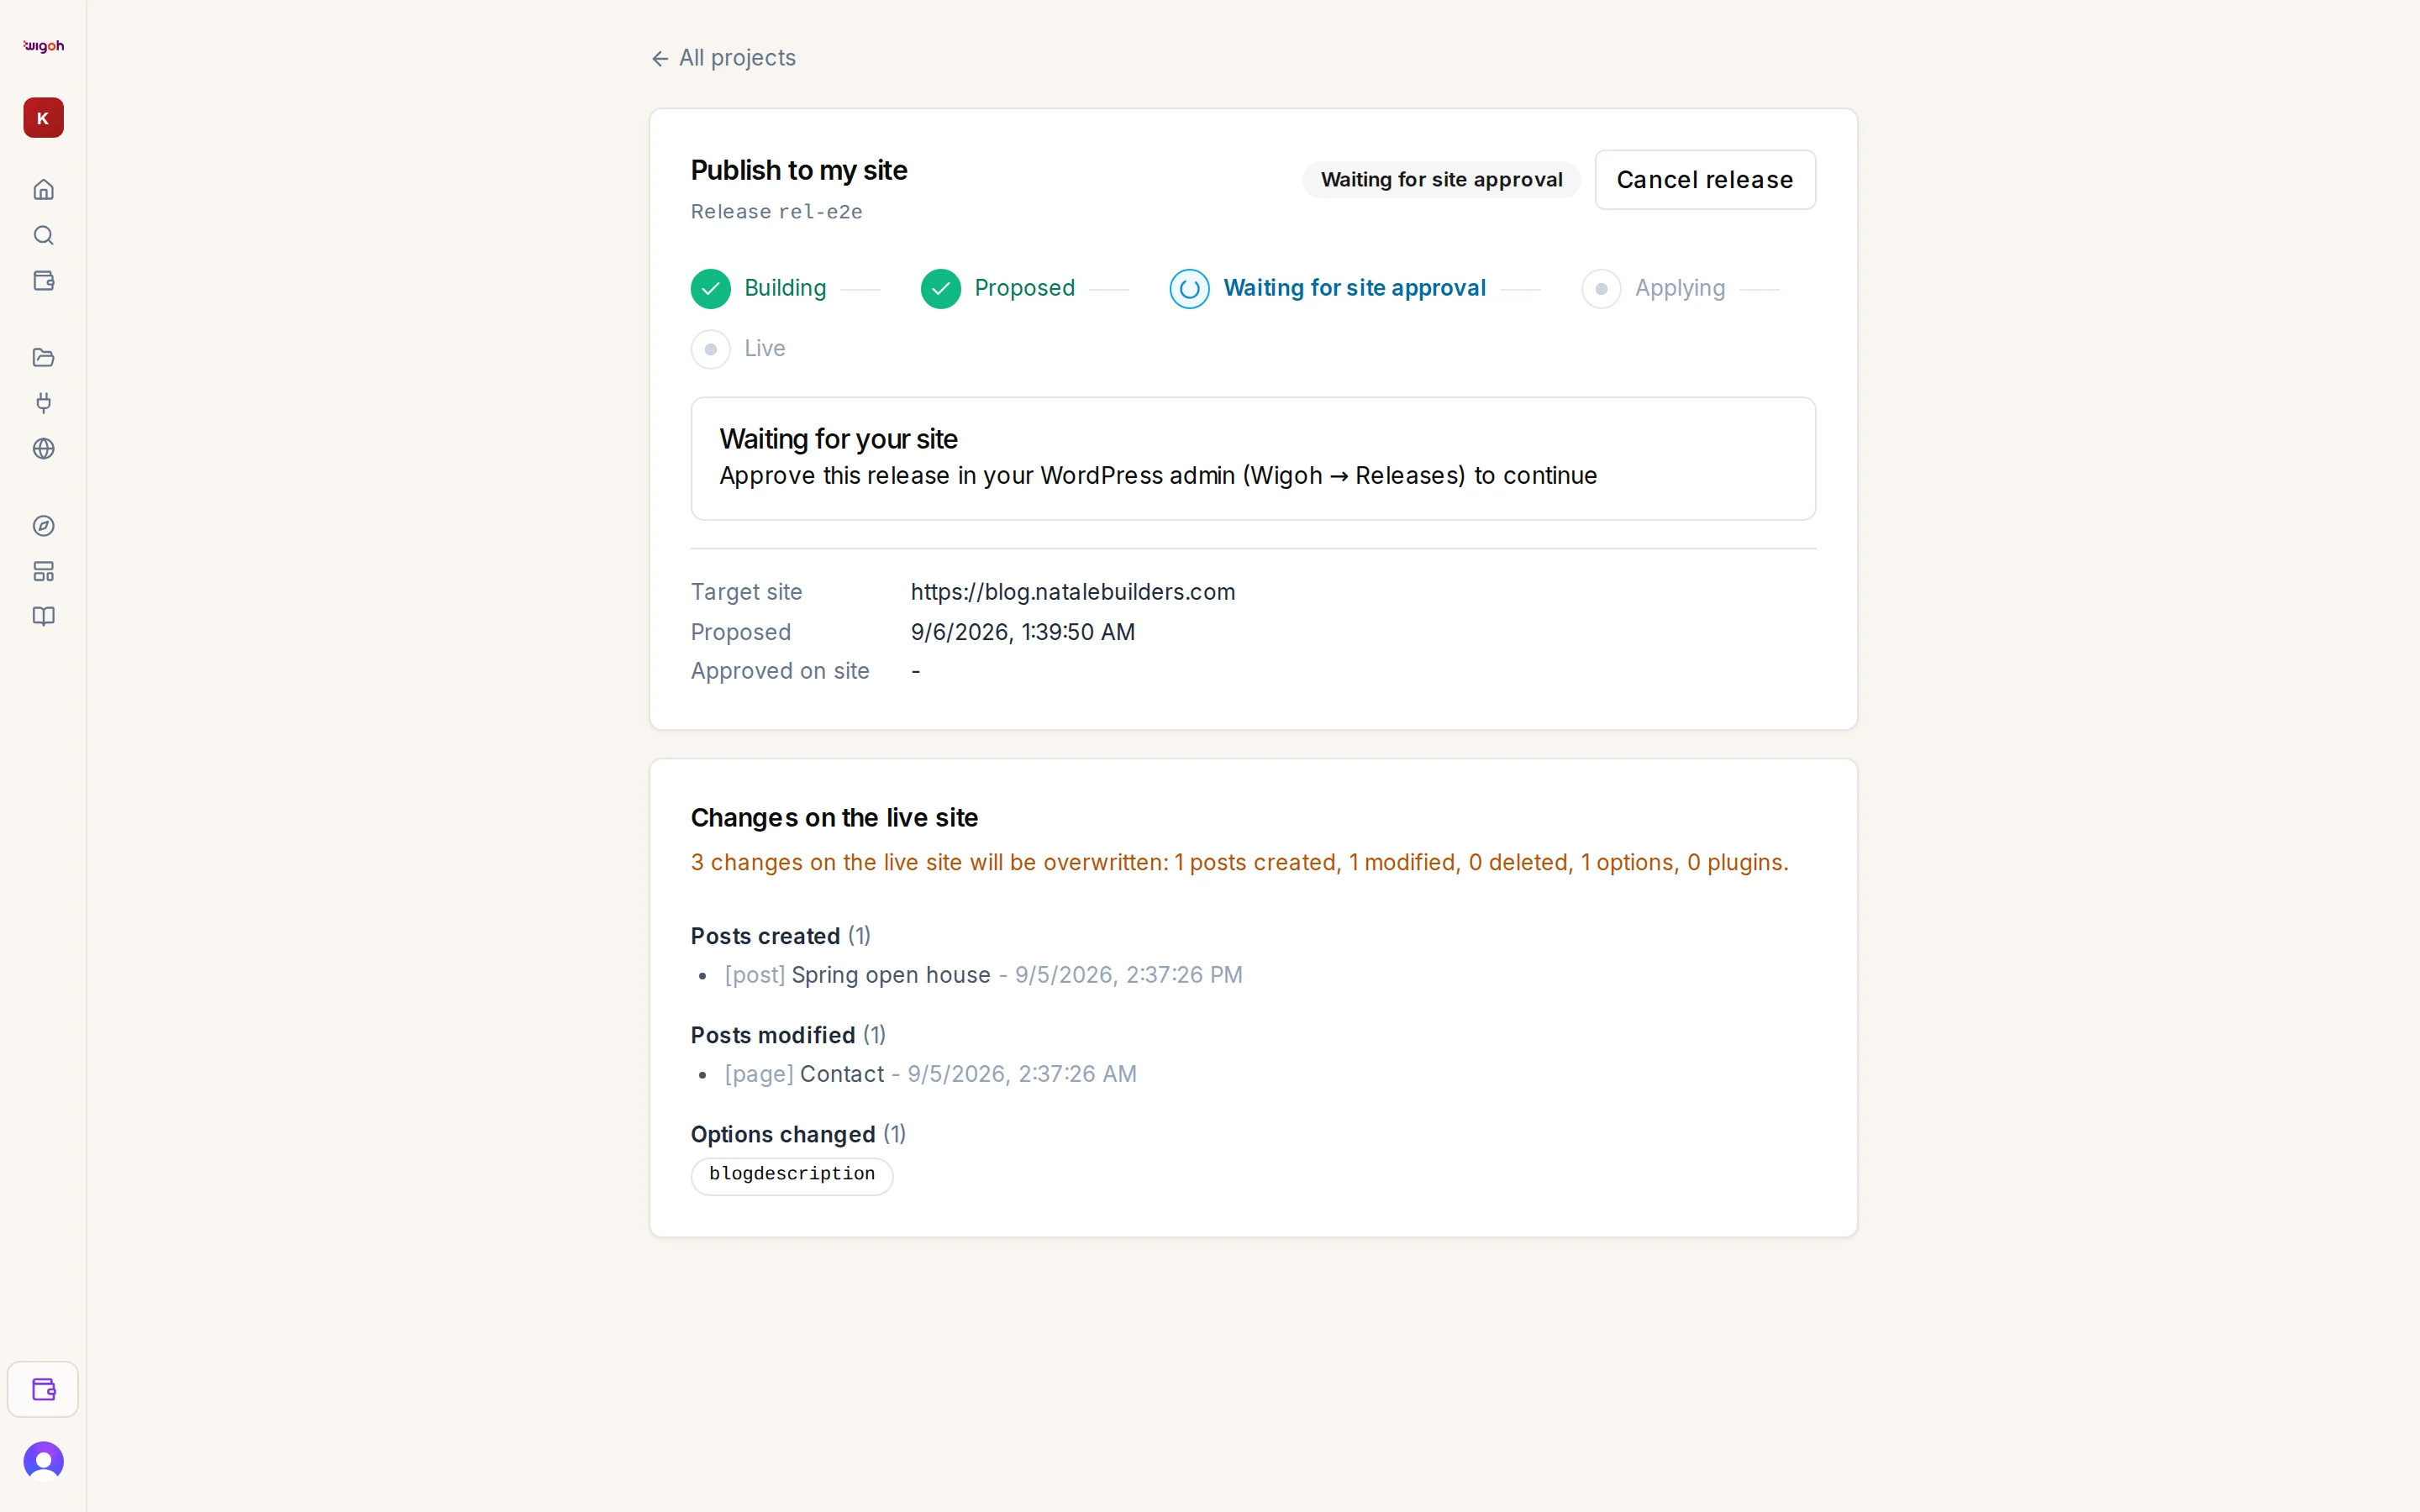The width and height of the screenshot is (2420, 1512).
Task: Click the green Building step checkmark
Action: 710,289
